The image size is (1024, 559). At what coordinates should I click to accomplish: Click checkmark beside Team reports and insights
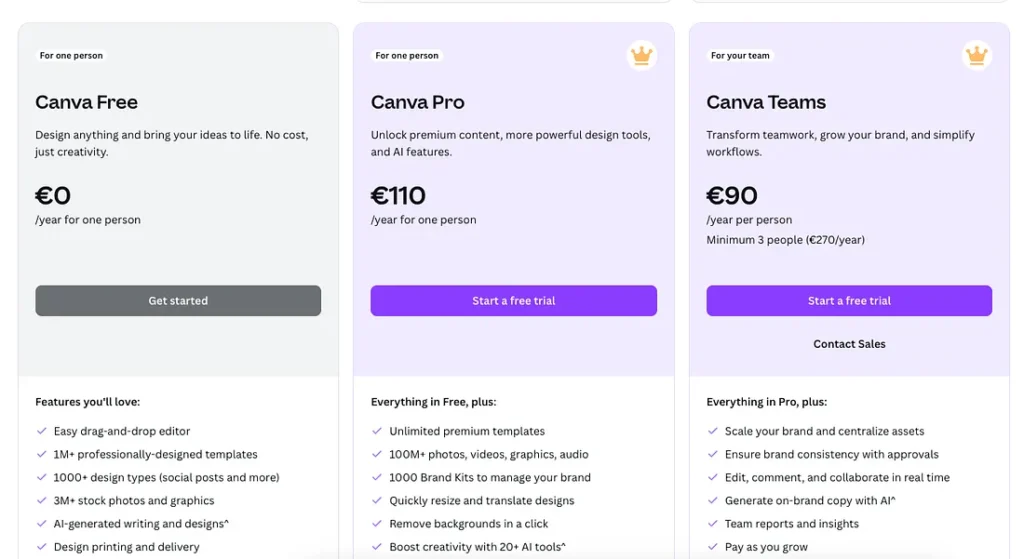tap(713, 524)
